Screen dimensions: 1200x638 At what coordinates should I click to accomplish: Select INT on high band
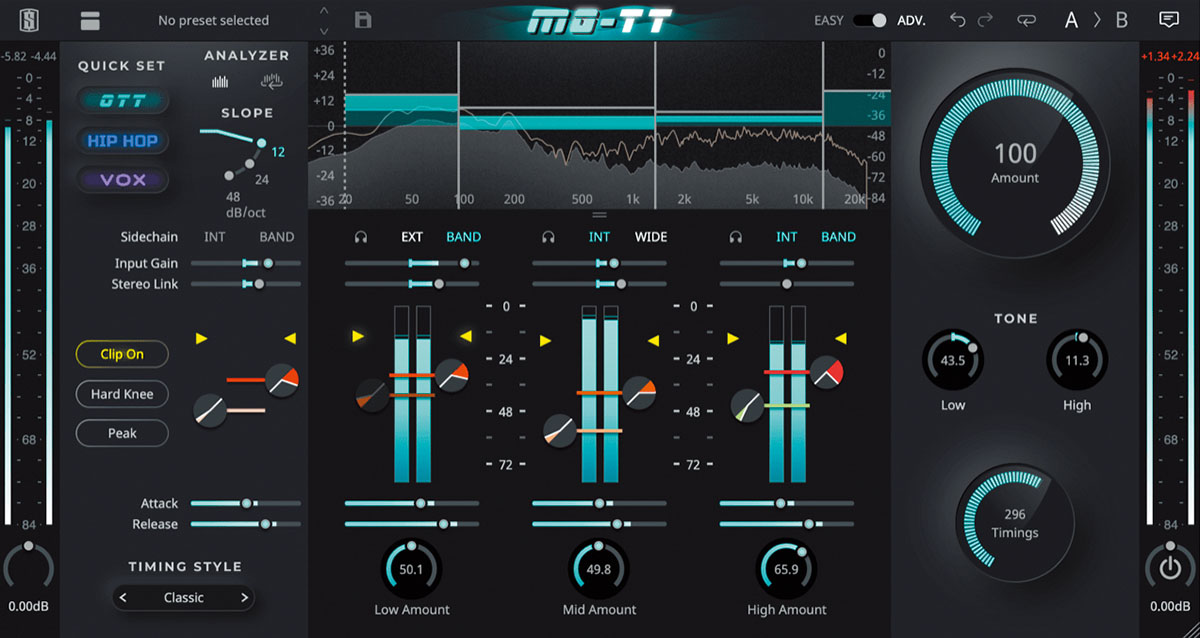coord(787,237)
